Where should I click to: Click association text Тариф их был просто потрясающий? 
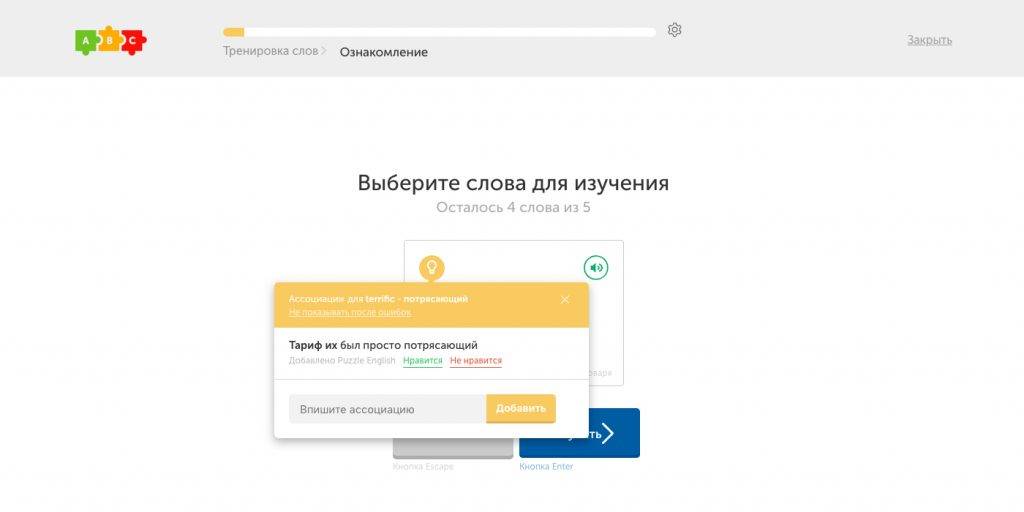click(383, 345)
